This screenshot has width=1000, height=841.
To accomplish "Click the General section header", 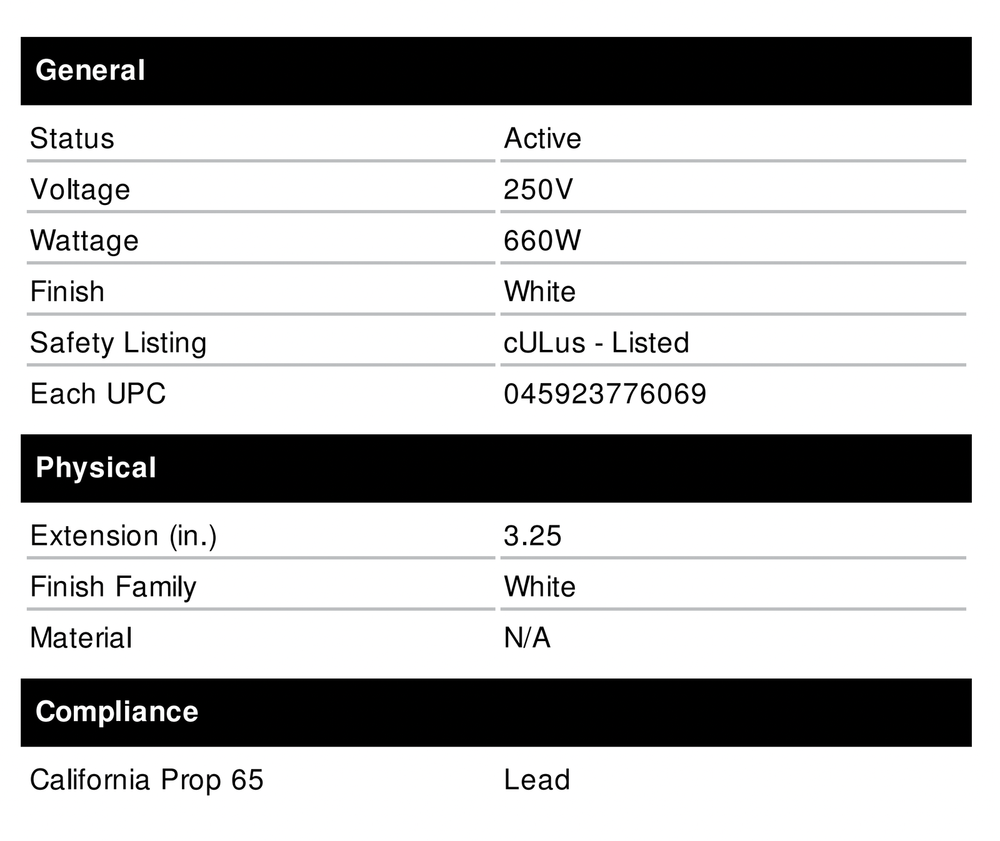I will (90, 71).
